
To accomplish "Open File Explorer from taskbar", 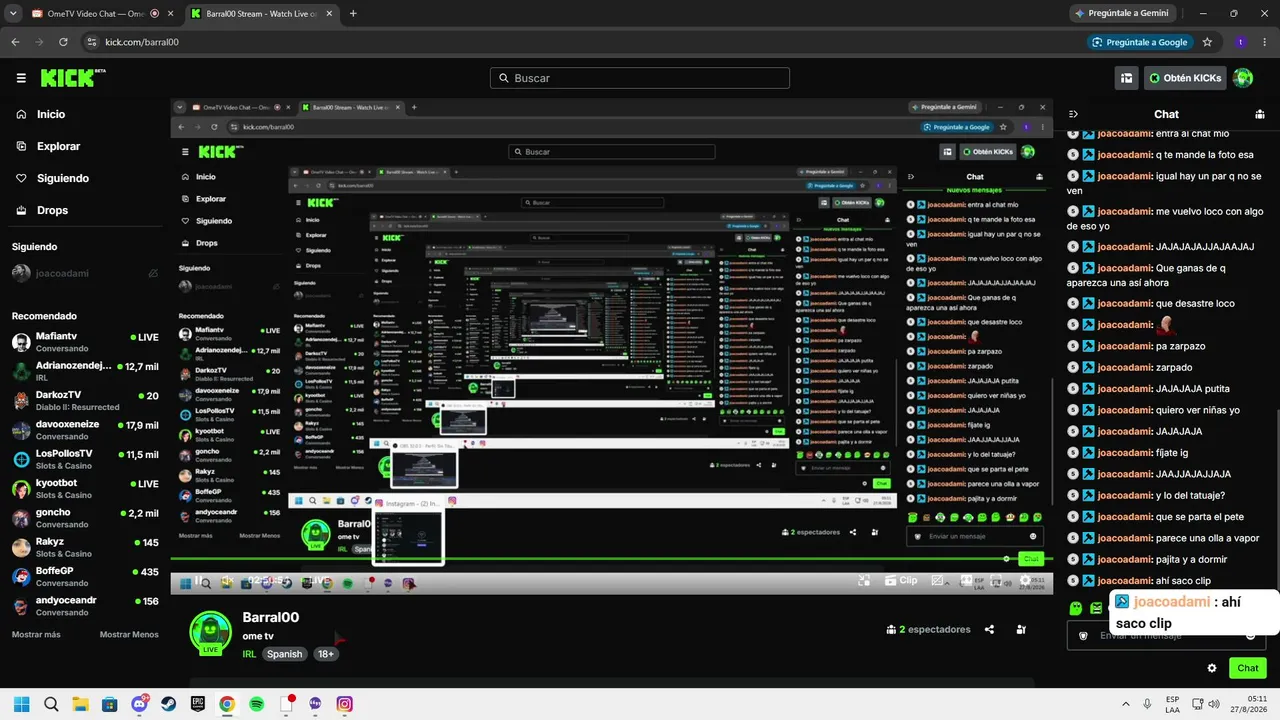I will [x=80, y=704].
